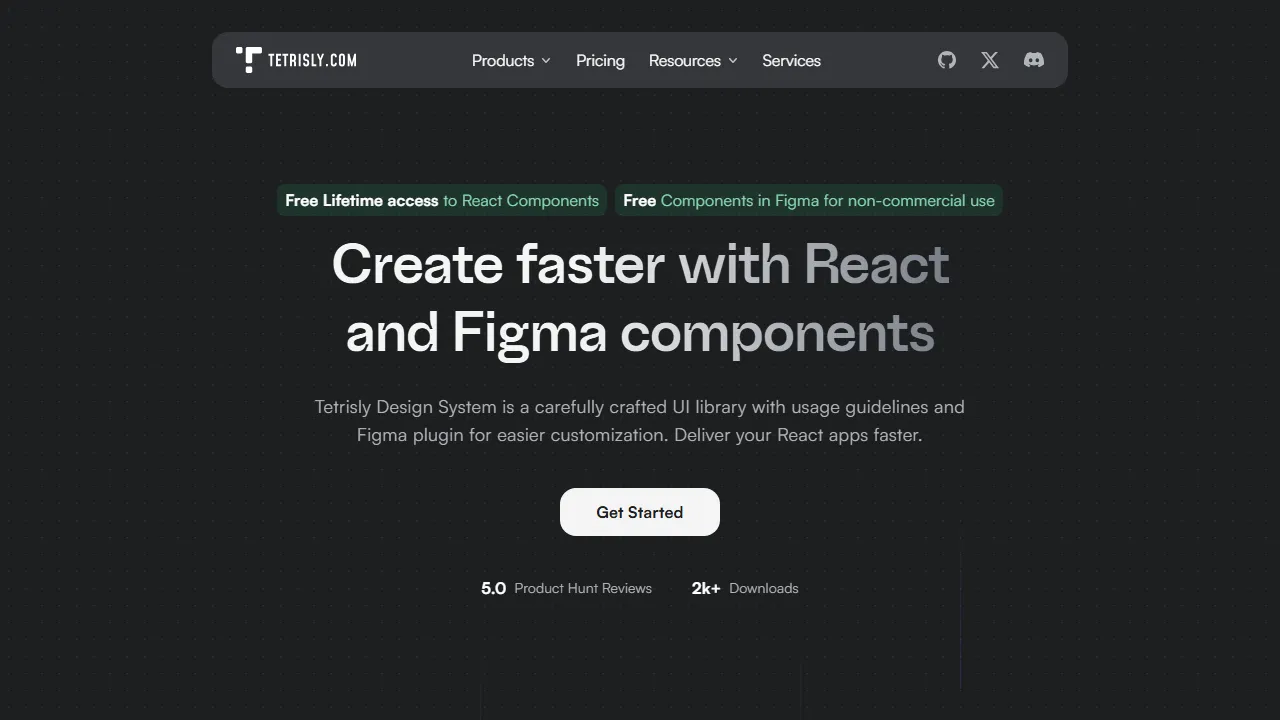Click the 2k+ Downloads stat
1280x720 pixels.
(x=744, y=588)
